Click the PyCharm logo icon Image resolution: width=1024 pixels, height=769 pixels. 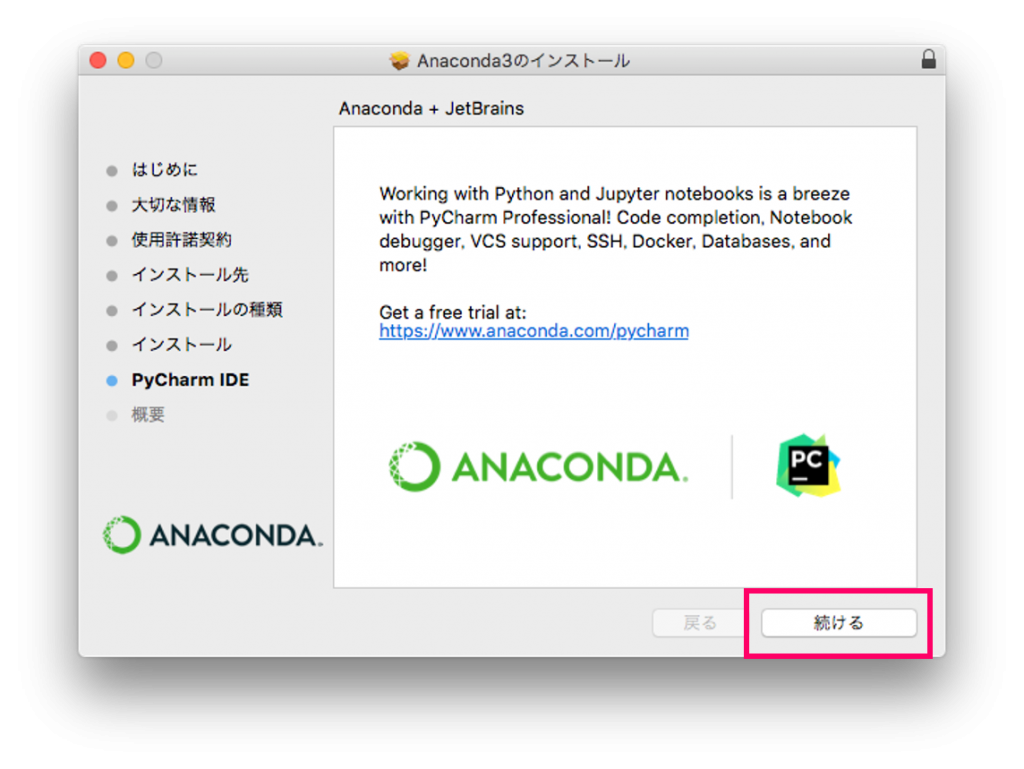pos(808,466)
